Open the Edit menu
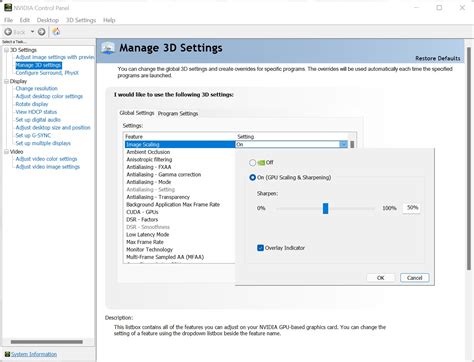The image size is (474, 362). click(x=25, y=20)
